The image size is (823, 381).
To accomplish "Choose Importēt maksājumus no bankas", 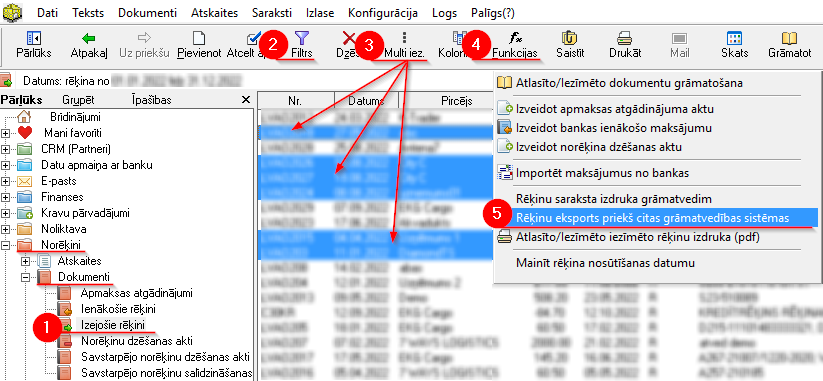I will coord(602,172).
